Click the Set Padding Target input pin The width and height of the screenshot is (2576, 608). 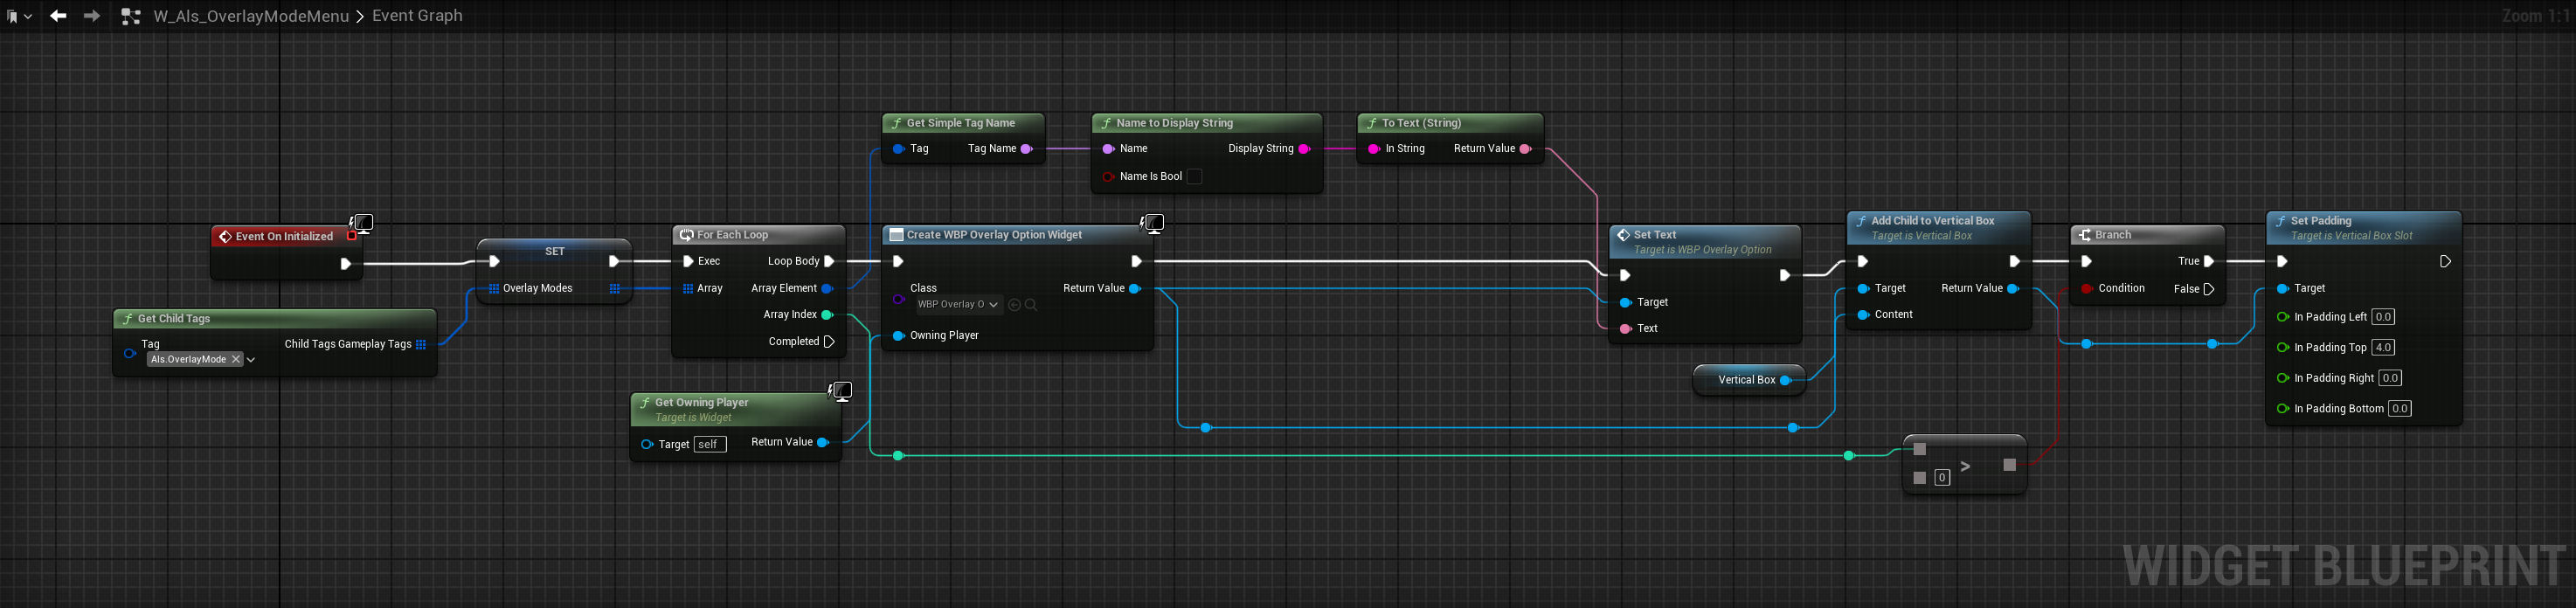[x=2283, y=288]
